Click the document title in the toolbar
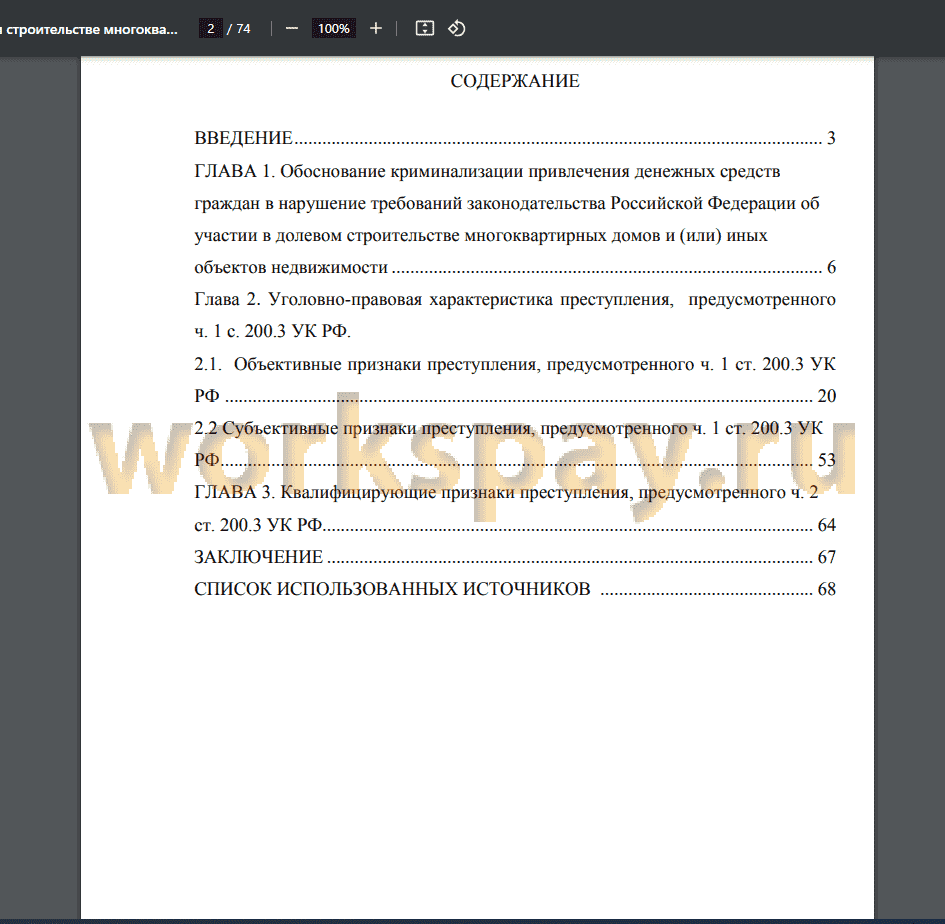The height and width of the screenshot is (924, 945). [x=89, y=29]
